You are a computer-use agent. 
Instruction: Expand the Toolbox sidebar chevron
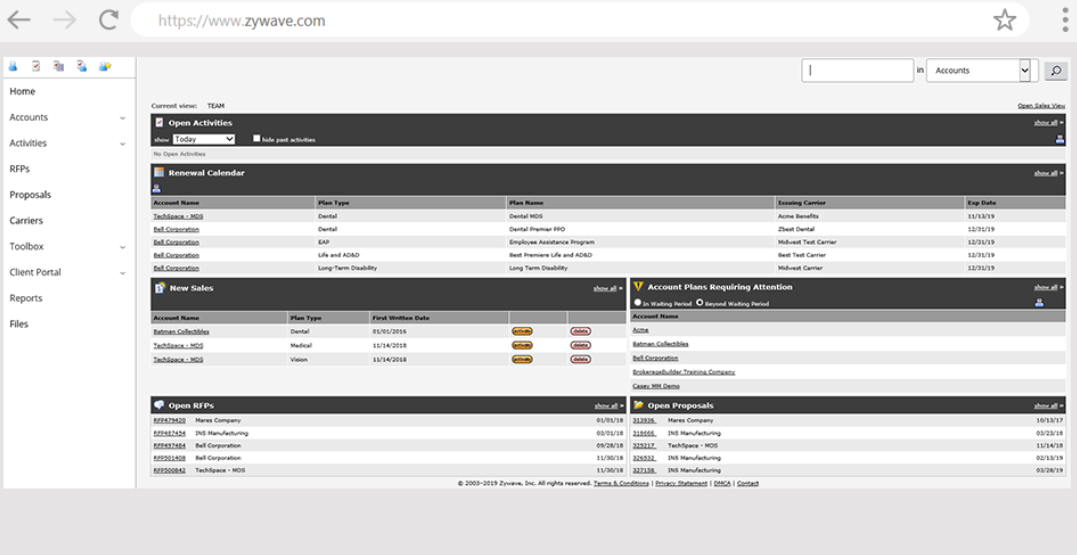click(x=123, y=247)
